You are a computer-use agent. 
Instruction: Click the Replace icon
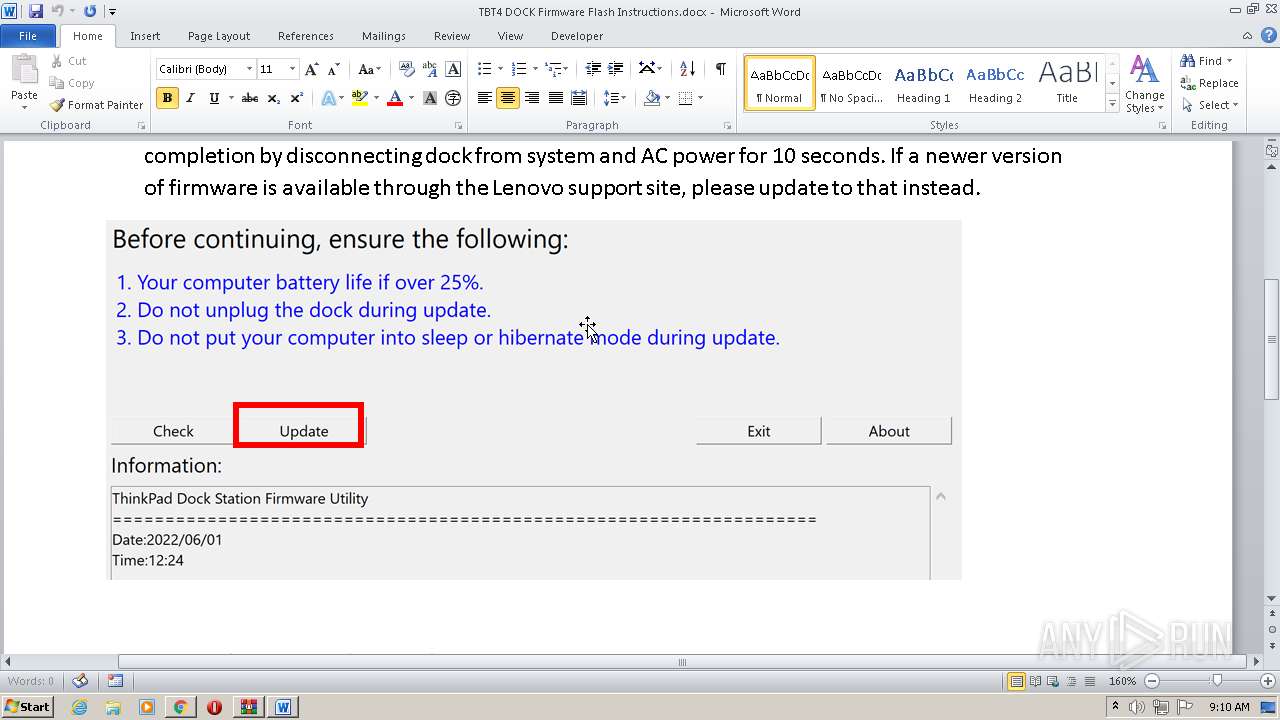pos(1209,83)
